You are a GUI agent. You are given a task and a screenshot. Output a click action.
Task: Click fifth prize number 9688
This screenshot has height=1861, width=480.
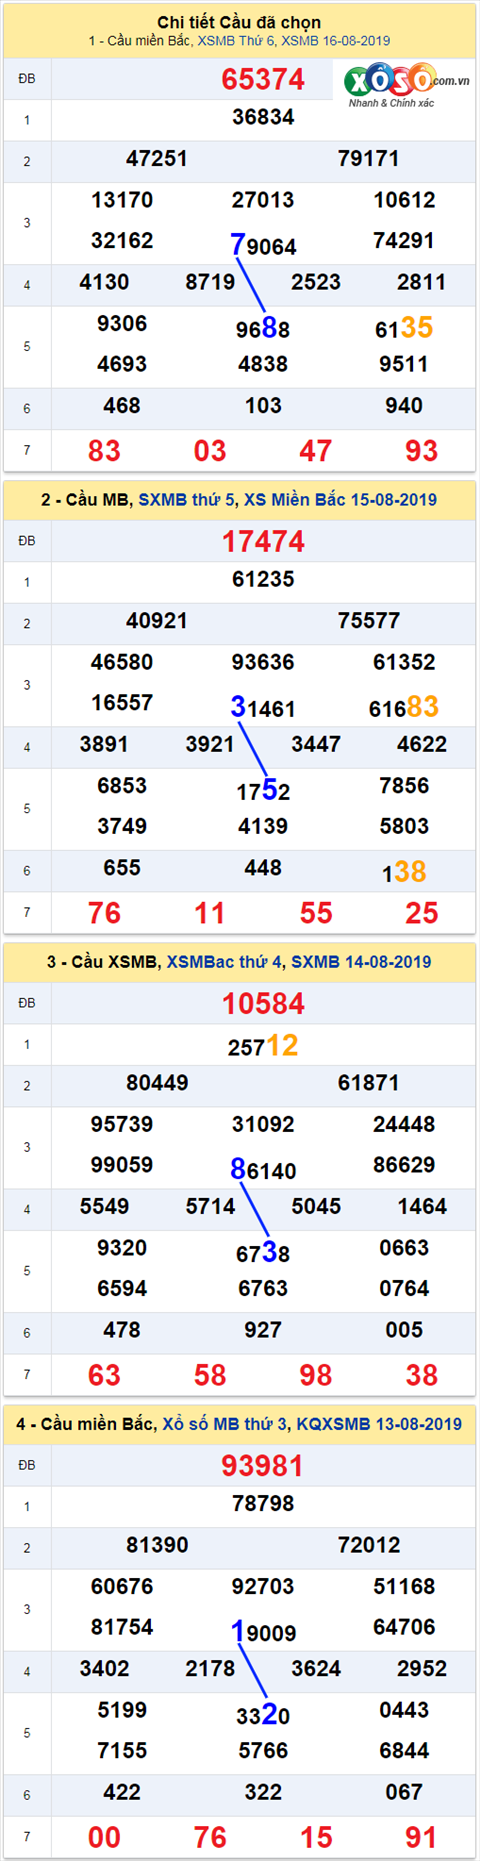(x=263, y=328)
